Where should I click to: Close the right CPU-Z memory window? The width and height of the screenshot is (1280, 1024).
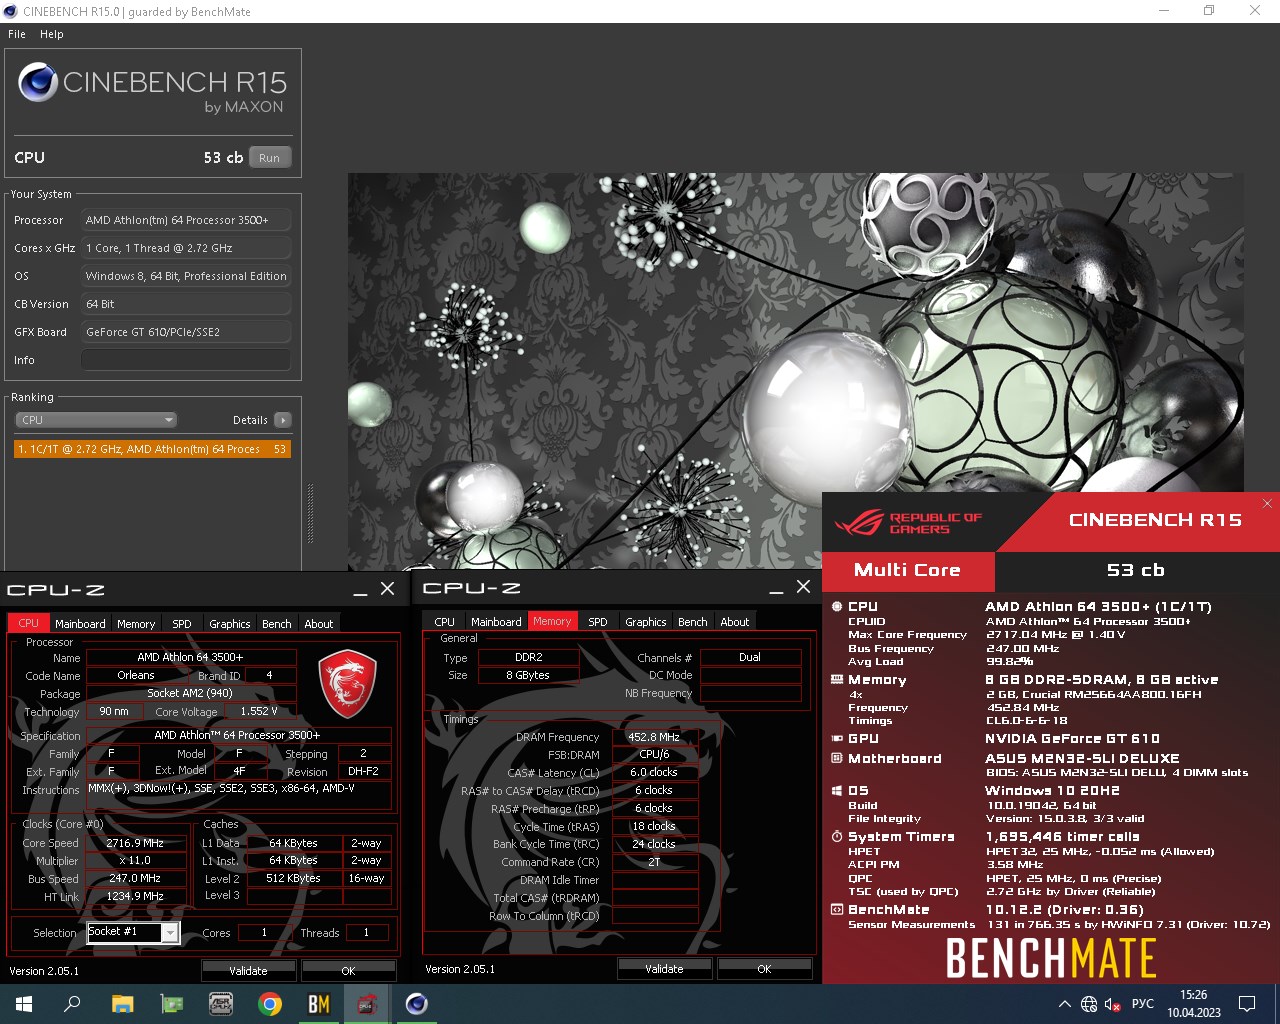pyautogui.click(x=803, y=587)
